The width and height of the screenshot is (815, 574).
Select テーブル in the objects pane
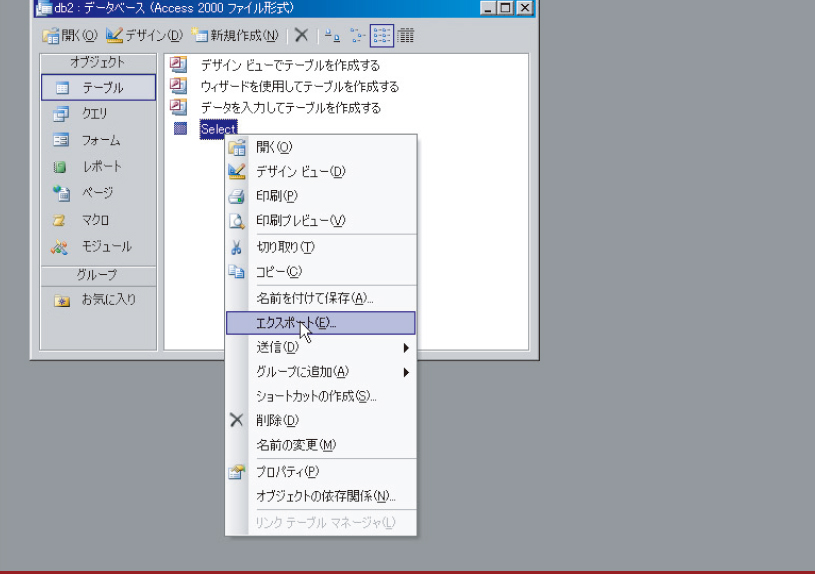tap(98, 87)
